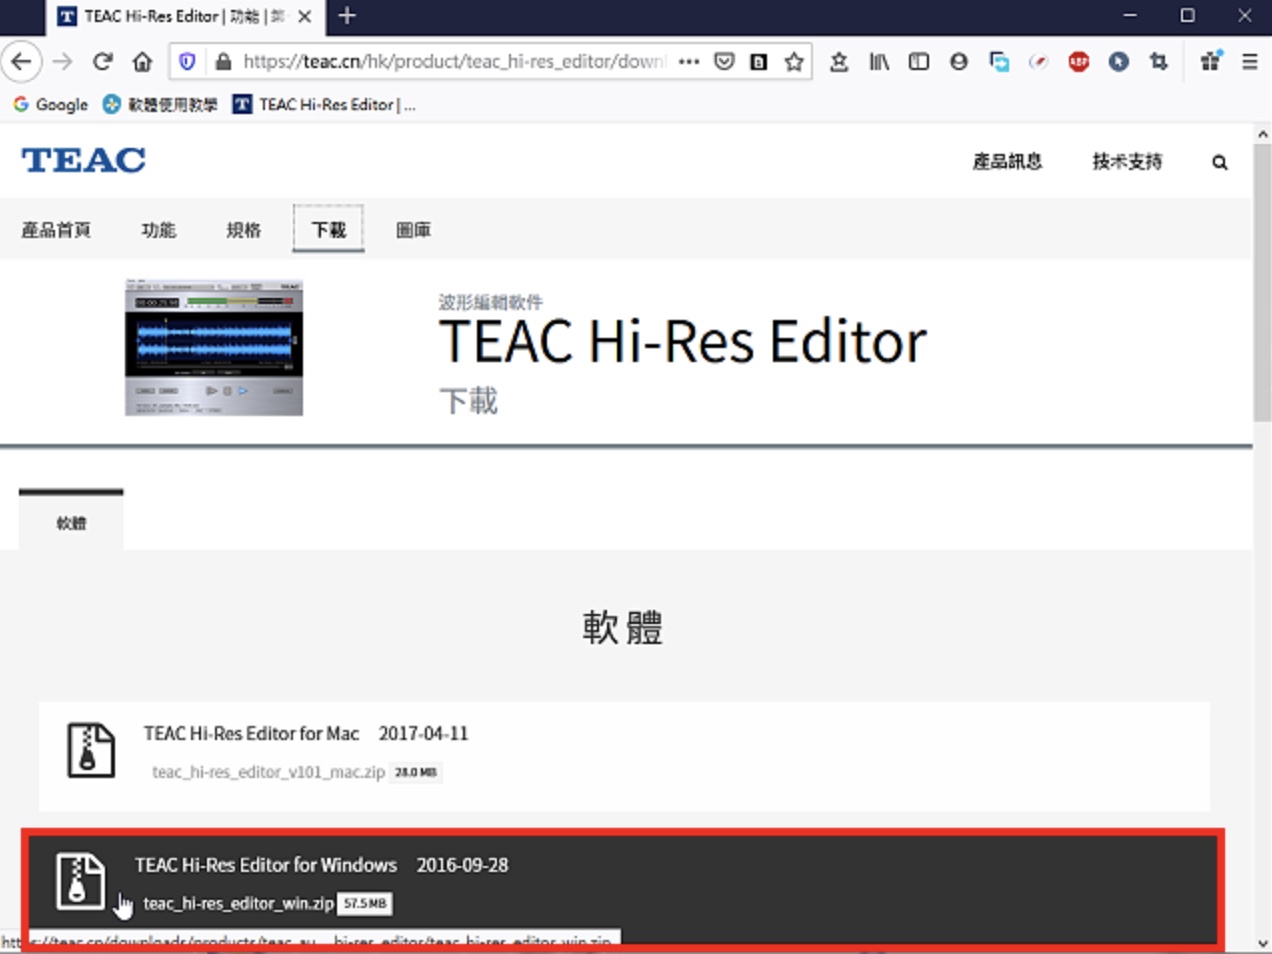
Task: Click the Hi-Res Editor product thumbnail
Action: (x=214, y=347)
